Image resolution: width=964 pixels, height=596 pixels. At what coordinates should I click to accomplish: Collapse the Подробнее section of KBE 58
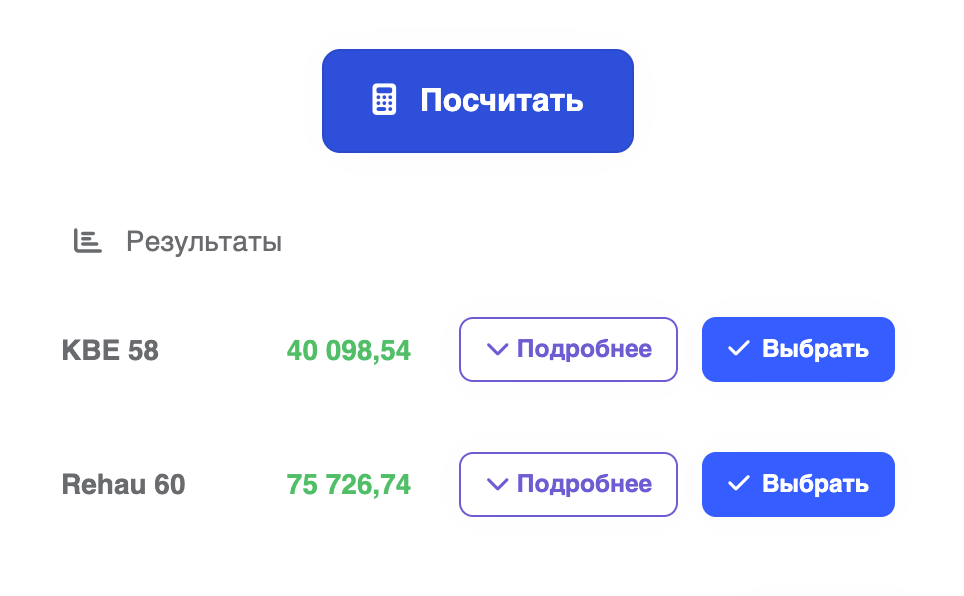(x=568, y=349)
